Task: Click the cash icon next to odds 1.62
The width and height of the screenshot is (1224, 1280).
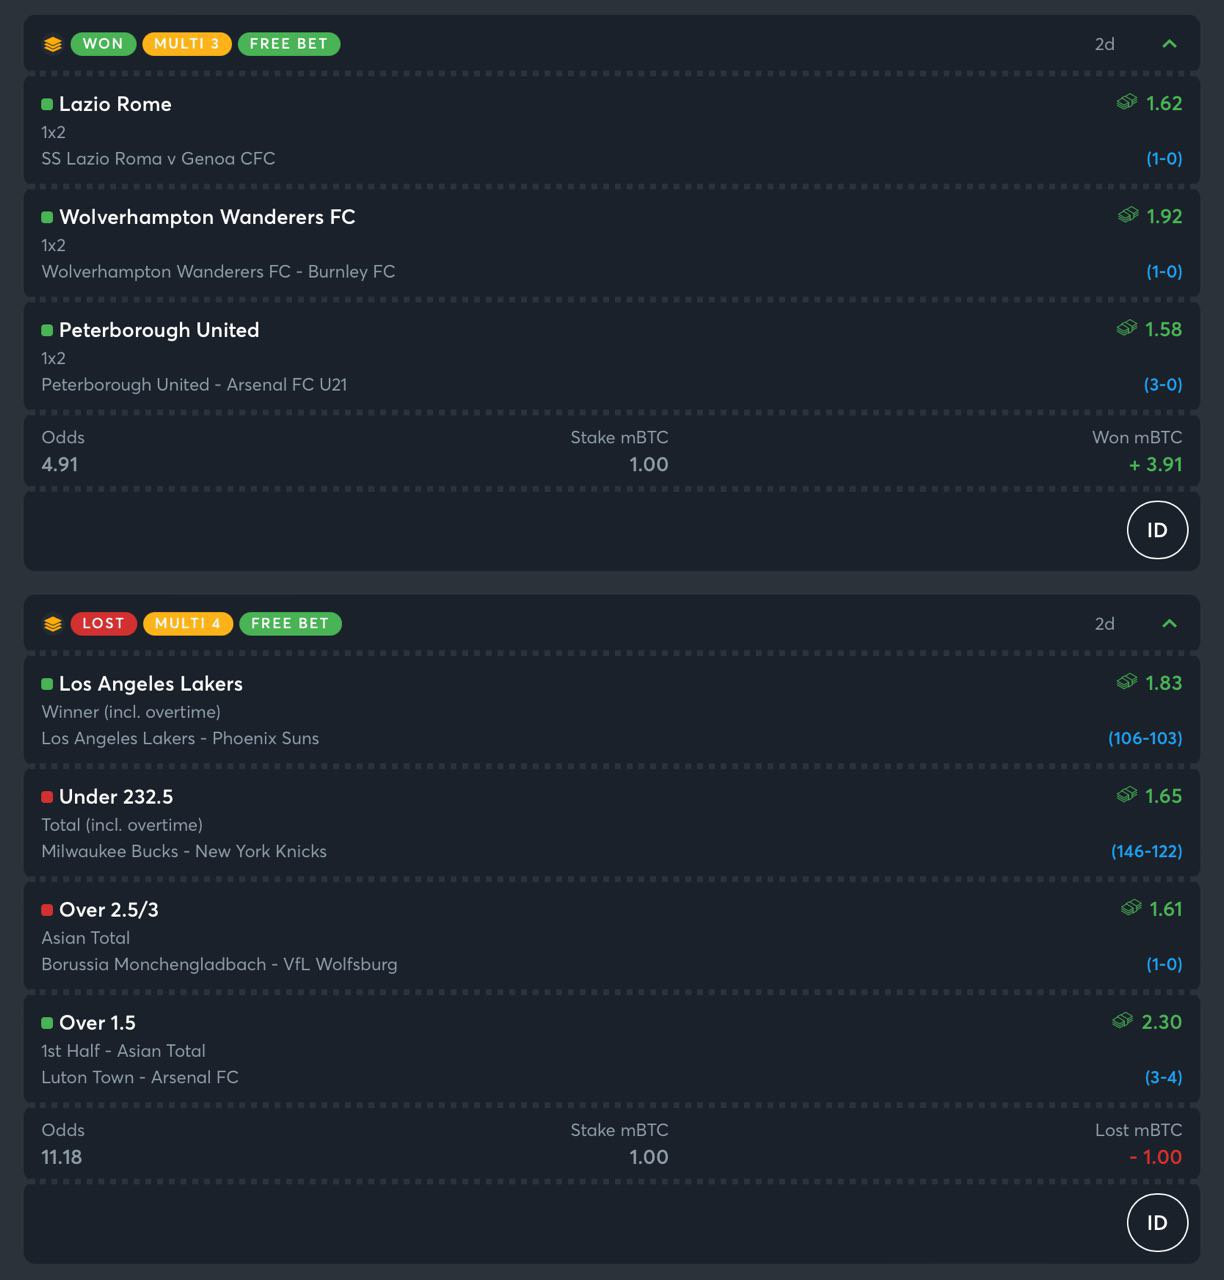Action: click(1127, 102)
